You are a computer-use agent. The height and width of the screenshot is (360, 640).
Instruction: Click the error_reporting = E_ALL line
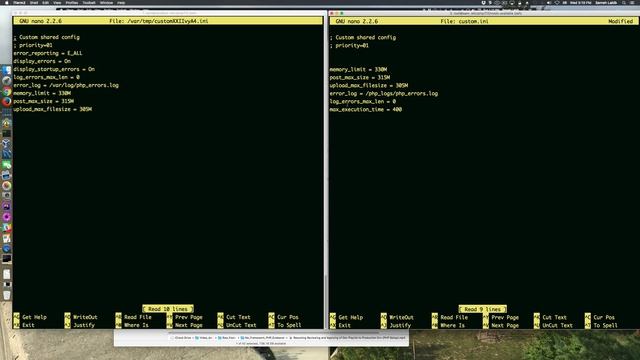pos(48,53)
